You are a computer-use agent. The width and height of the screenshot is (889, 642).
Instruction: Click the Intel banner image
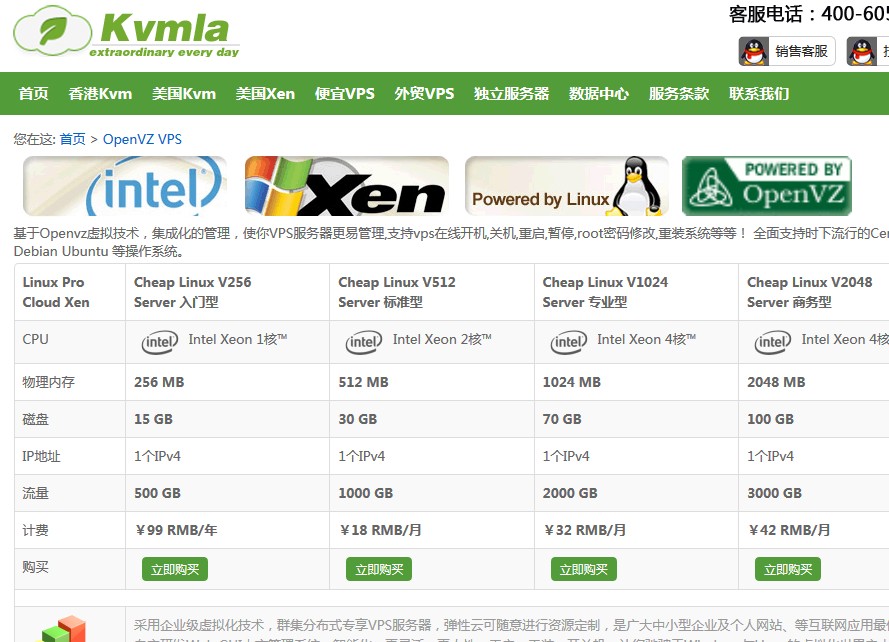[x=125, y=186]
